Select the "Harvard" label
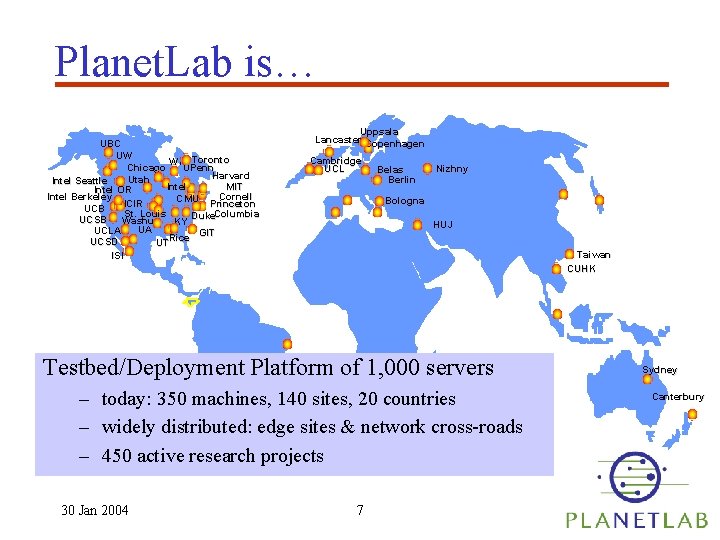720x540 pixels. click(231, 176)
